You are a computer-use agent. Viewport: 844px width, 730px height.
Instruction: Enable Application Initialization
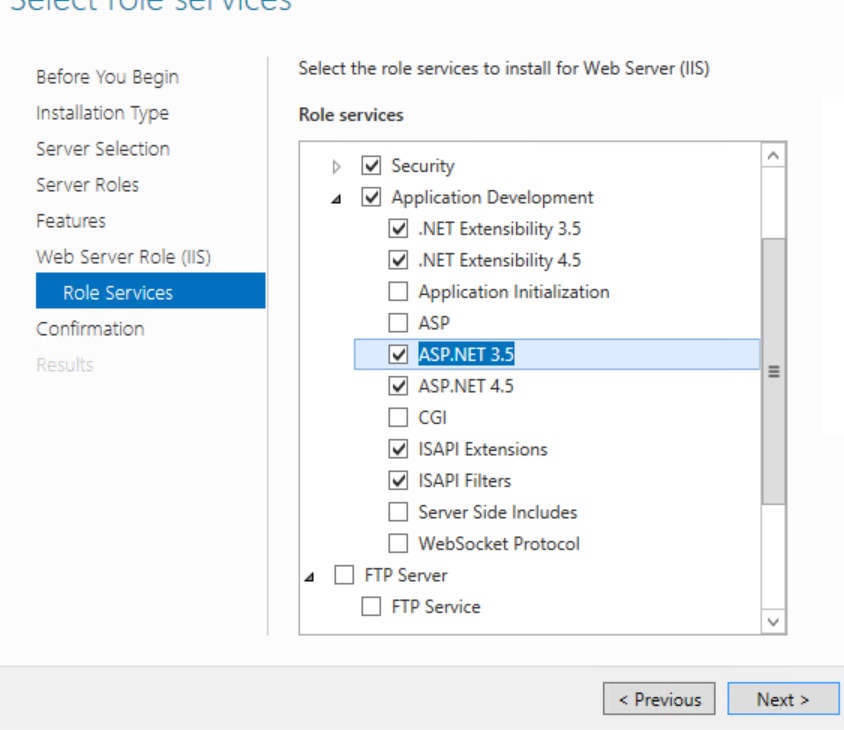(398, 291)
